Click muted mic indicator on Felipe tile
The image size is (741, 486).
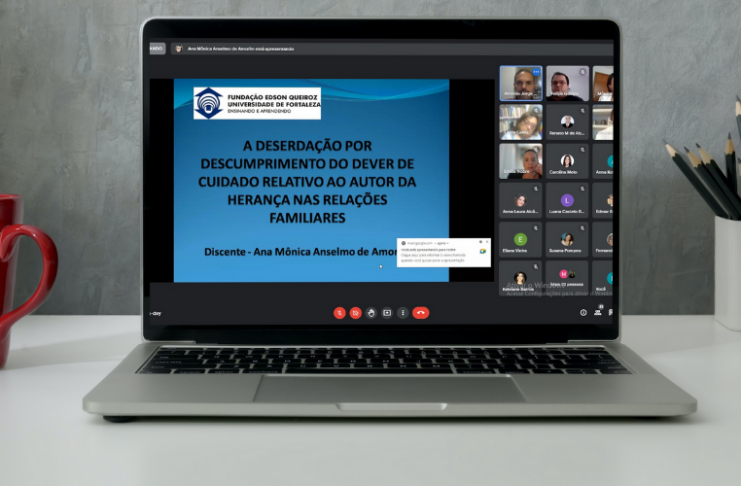pyautogui.click(x=583, y=72)
